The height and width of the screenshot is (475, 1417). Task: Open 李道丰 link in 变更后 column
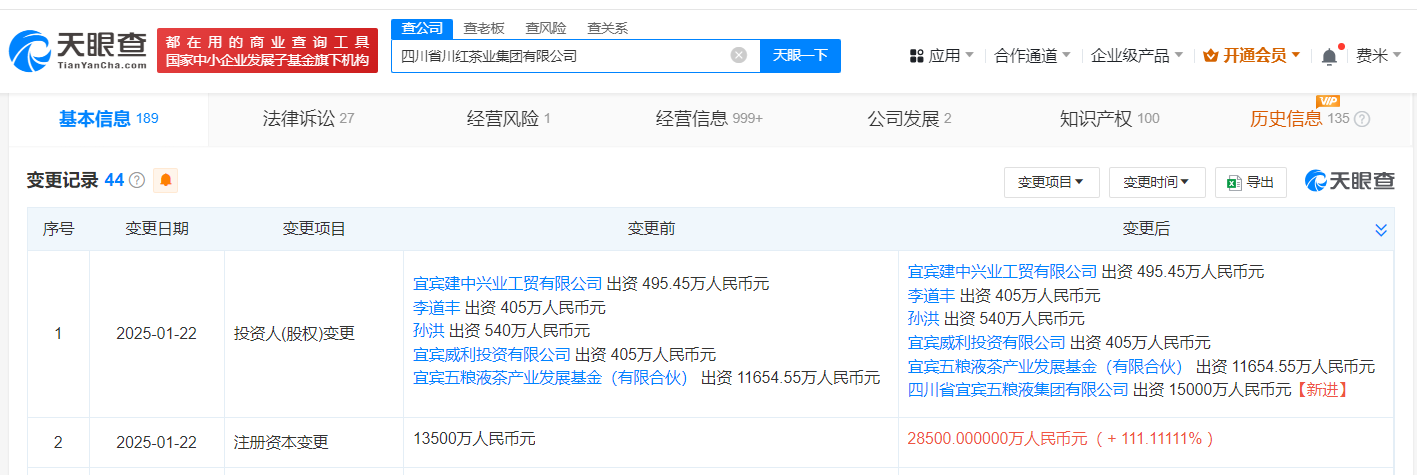[931, 295]
